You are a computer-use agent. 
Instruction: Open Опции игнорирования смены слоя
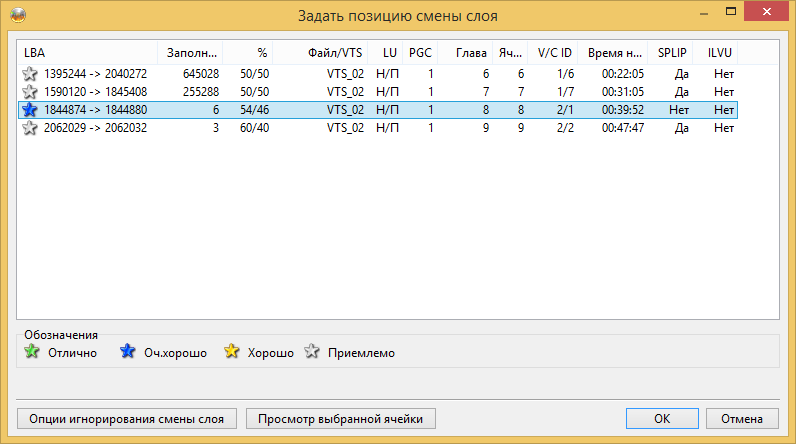pyautogui.click(x=126, y=419)
